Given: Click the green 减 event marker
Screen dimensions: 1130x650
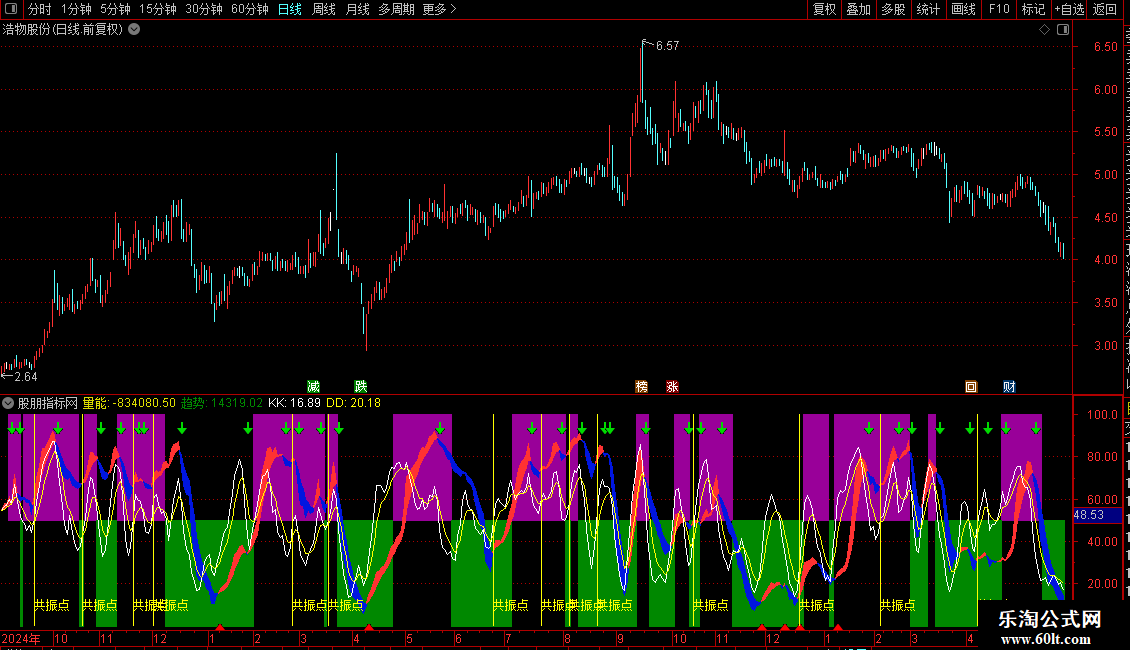Looking at the screenshot, I should pos(313,387).
